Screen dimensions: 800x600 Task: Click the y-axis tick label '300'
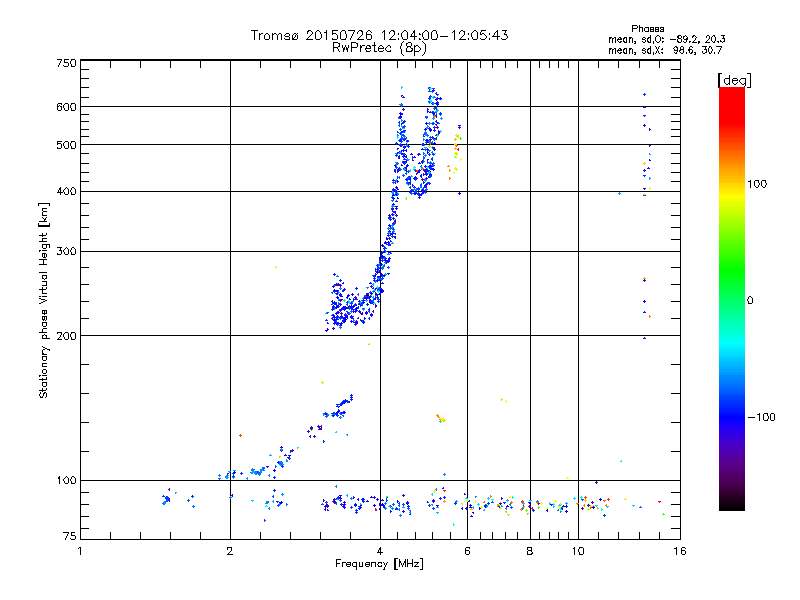pyautogui.click(x=66, y=252)
